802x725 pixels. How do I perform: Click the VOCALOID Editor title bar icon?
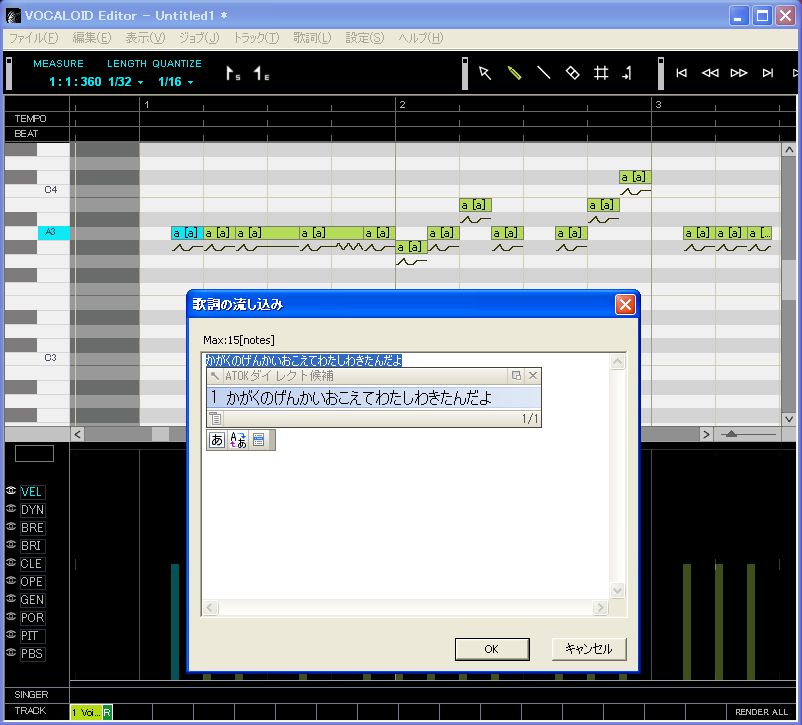(13, 16)
